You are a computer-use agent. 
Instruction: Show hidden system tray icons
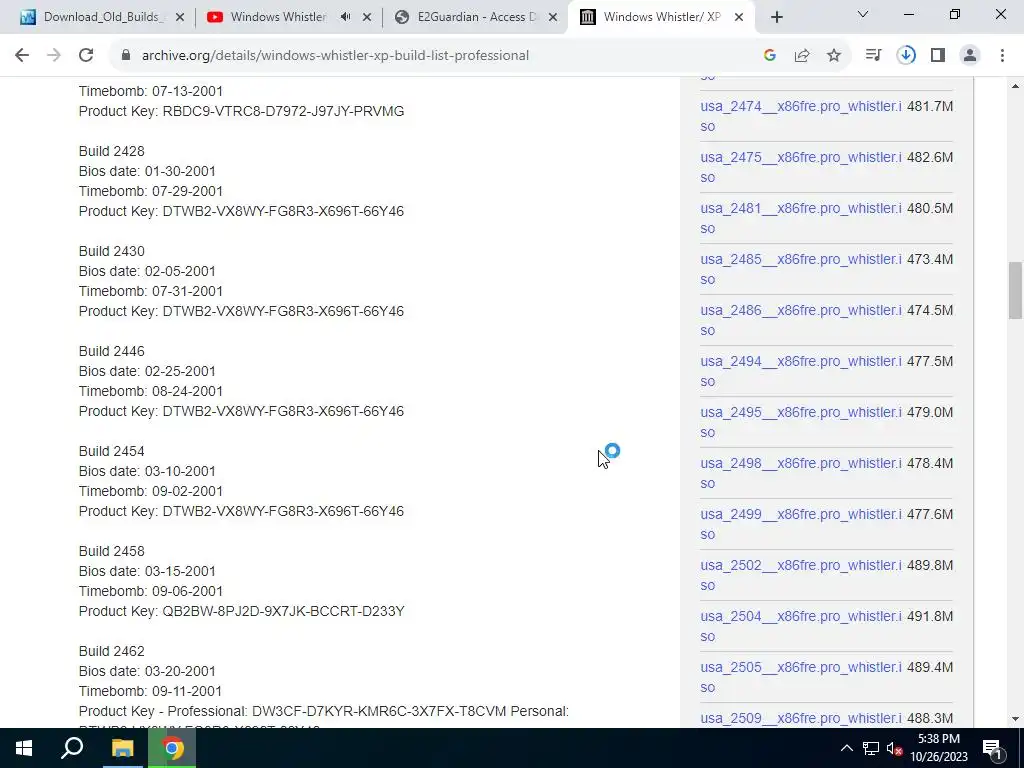coord(846,748)
